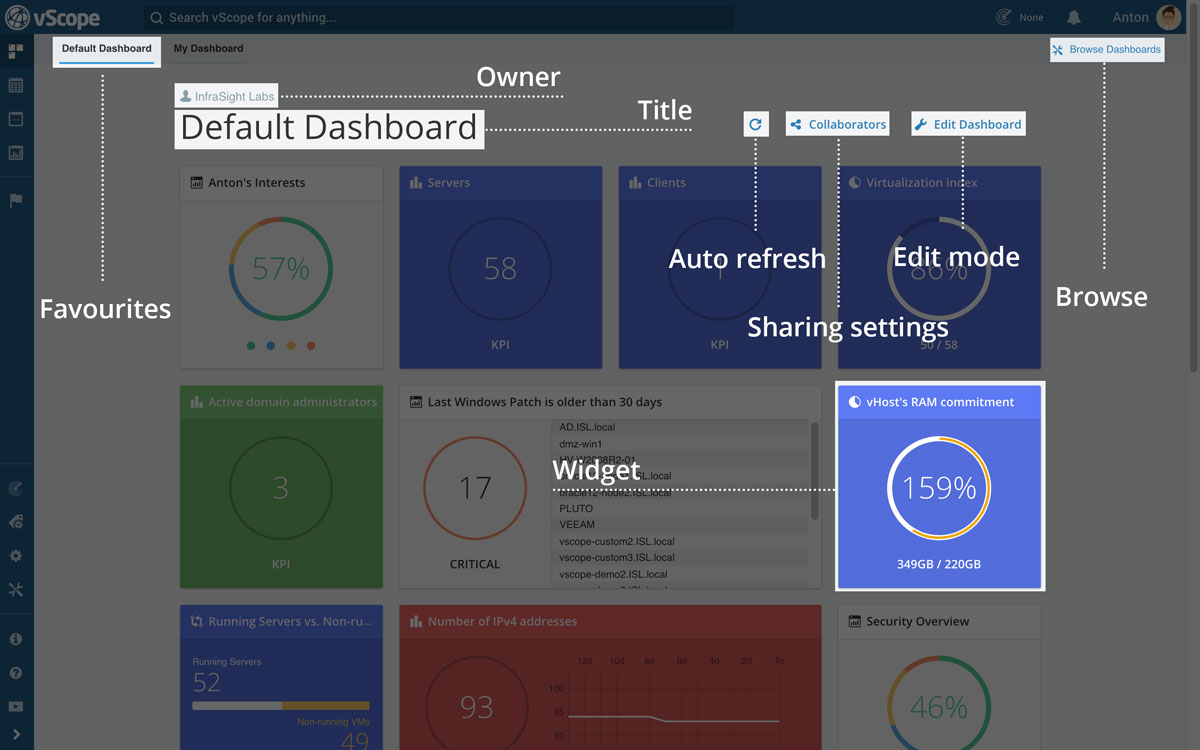Image resolution: width=1200 pixels, height=750 pixels.
Task: Open the table view icon in the sidebar
Action: (16, 86)
